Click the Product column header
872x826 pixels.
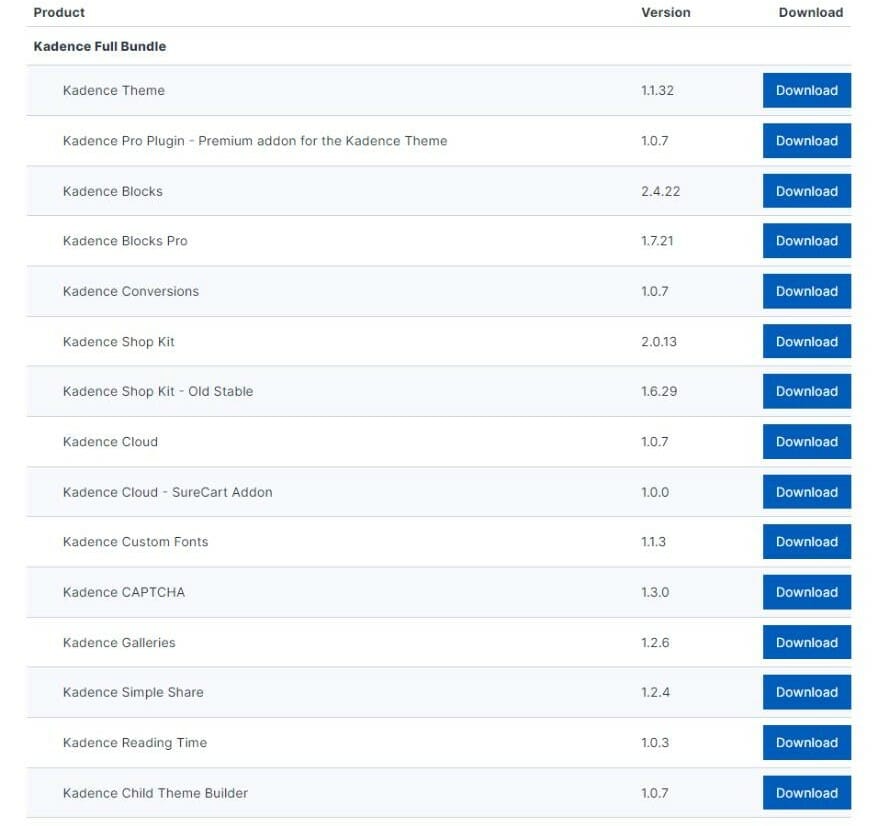coord(59,13)
